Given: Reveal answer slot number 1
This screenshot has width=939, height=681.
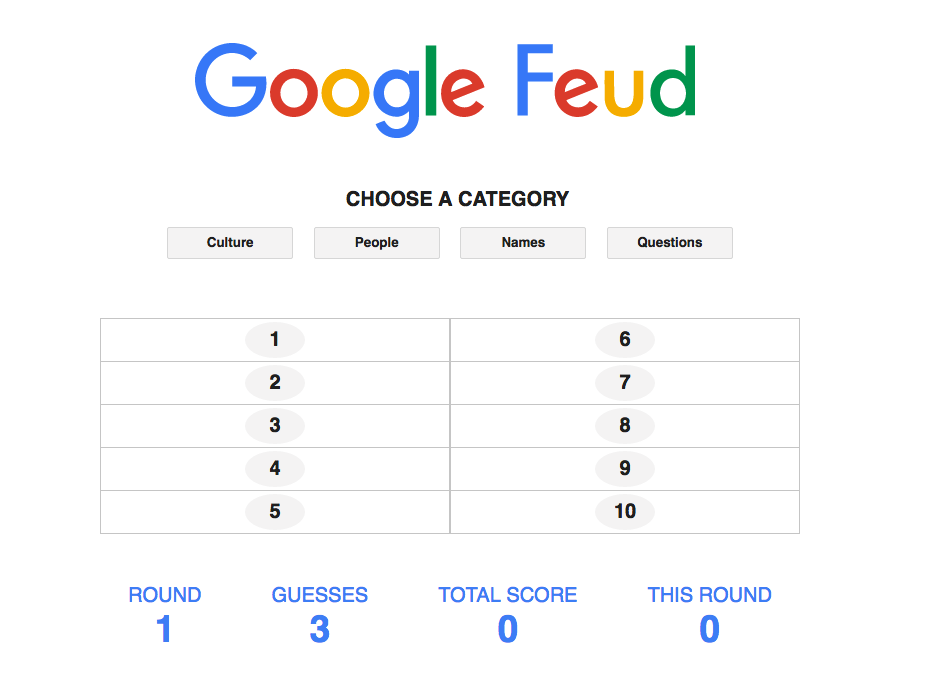Looking at the screenshot, I should (274, 339).
